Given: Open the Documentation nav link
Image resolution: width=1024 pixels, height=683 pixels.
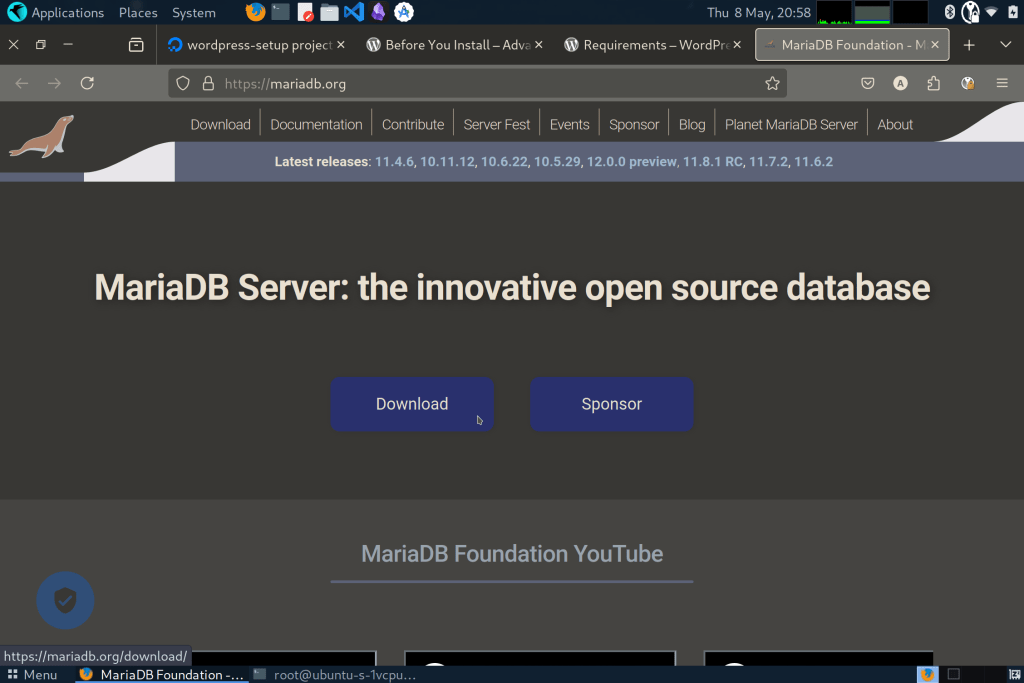Looking at the screenshot, I should click(x=316, y=124).
